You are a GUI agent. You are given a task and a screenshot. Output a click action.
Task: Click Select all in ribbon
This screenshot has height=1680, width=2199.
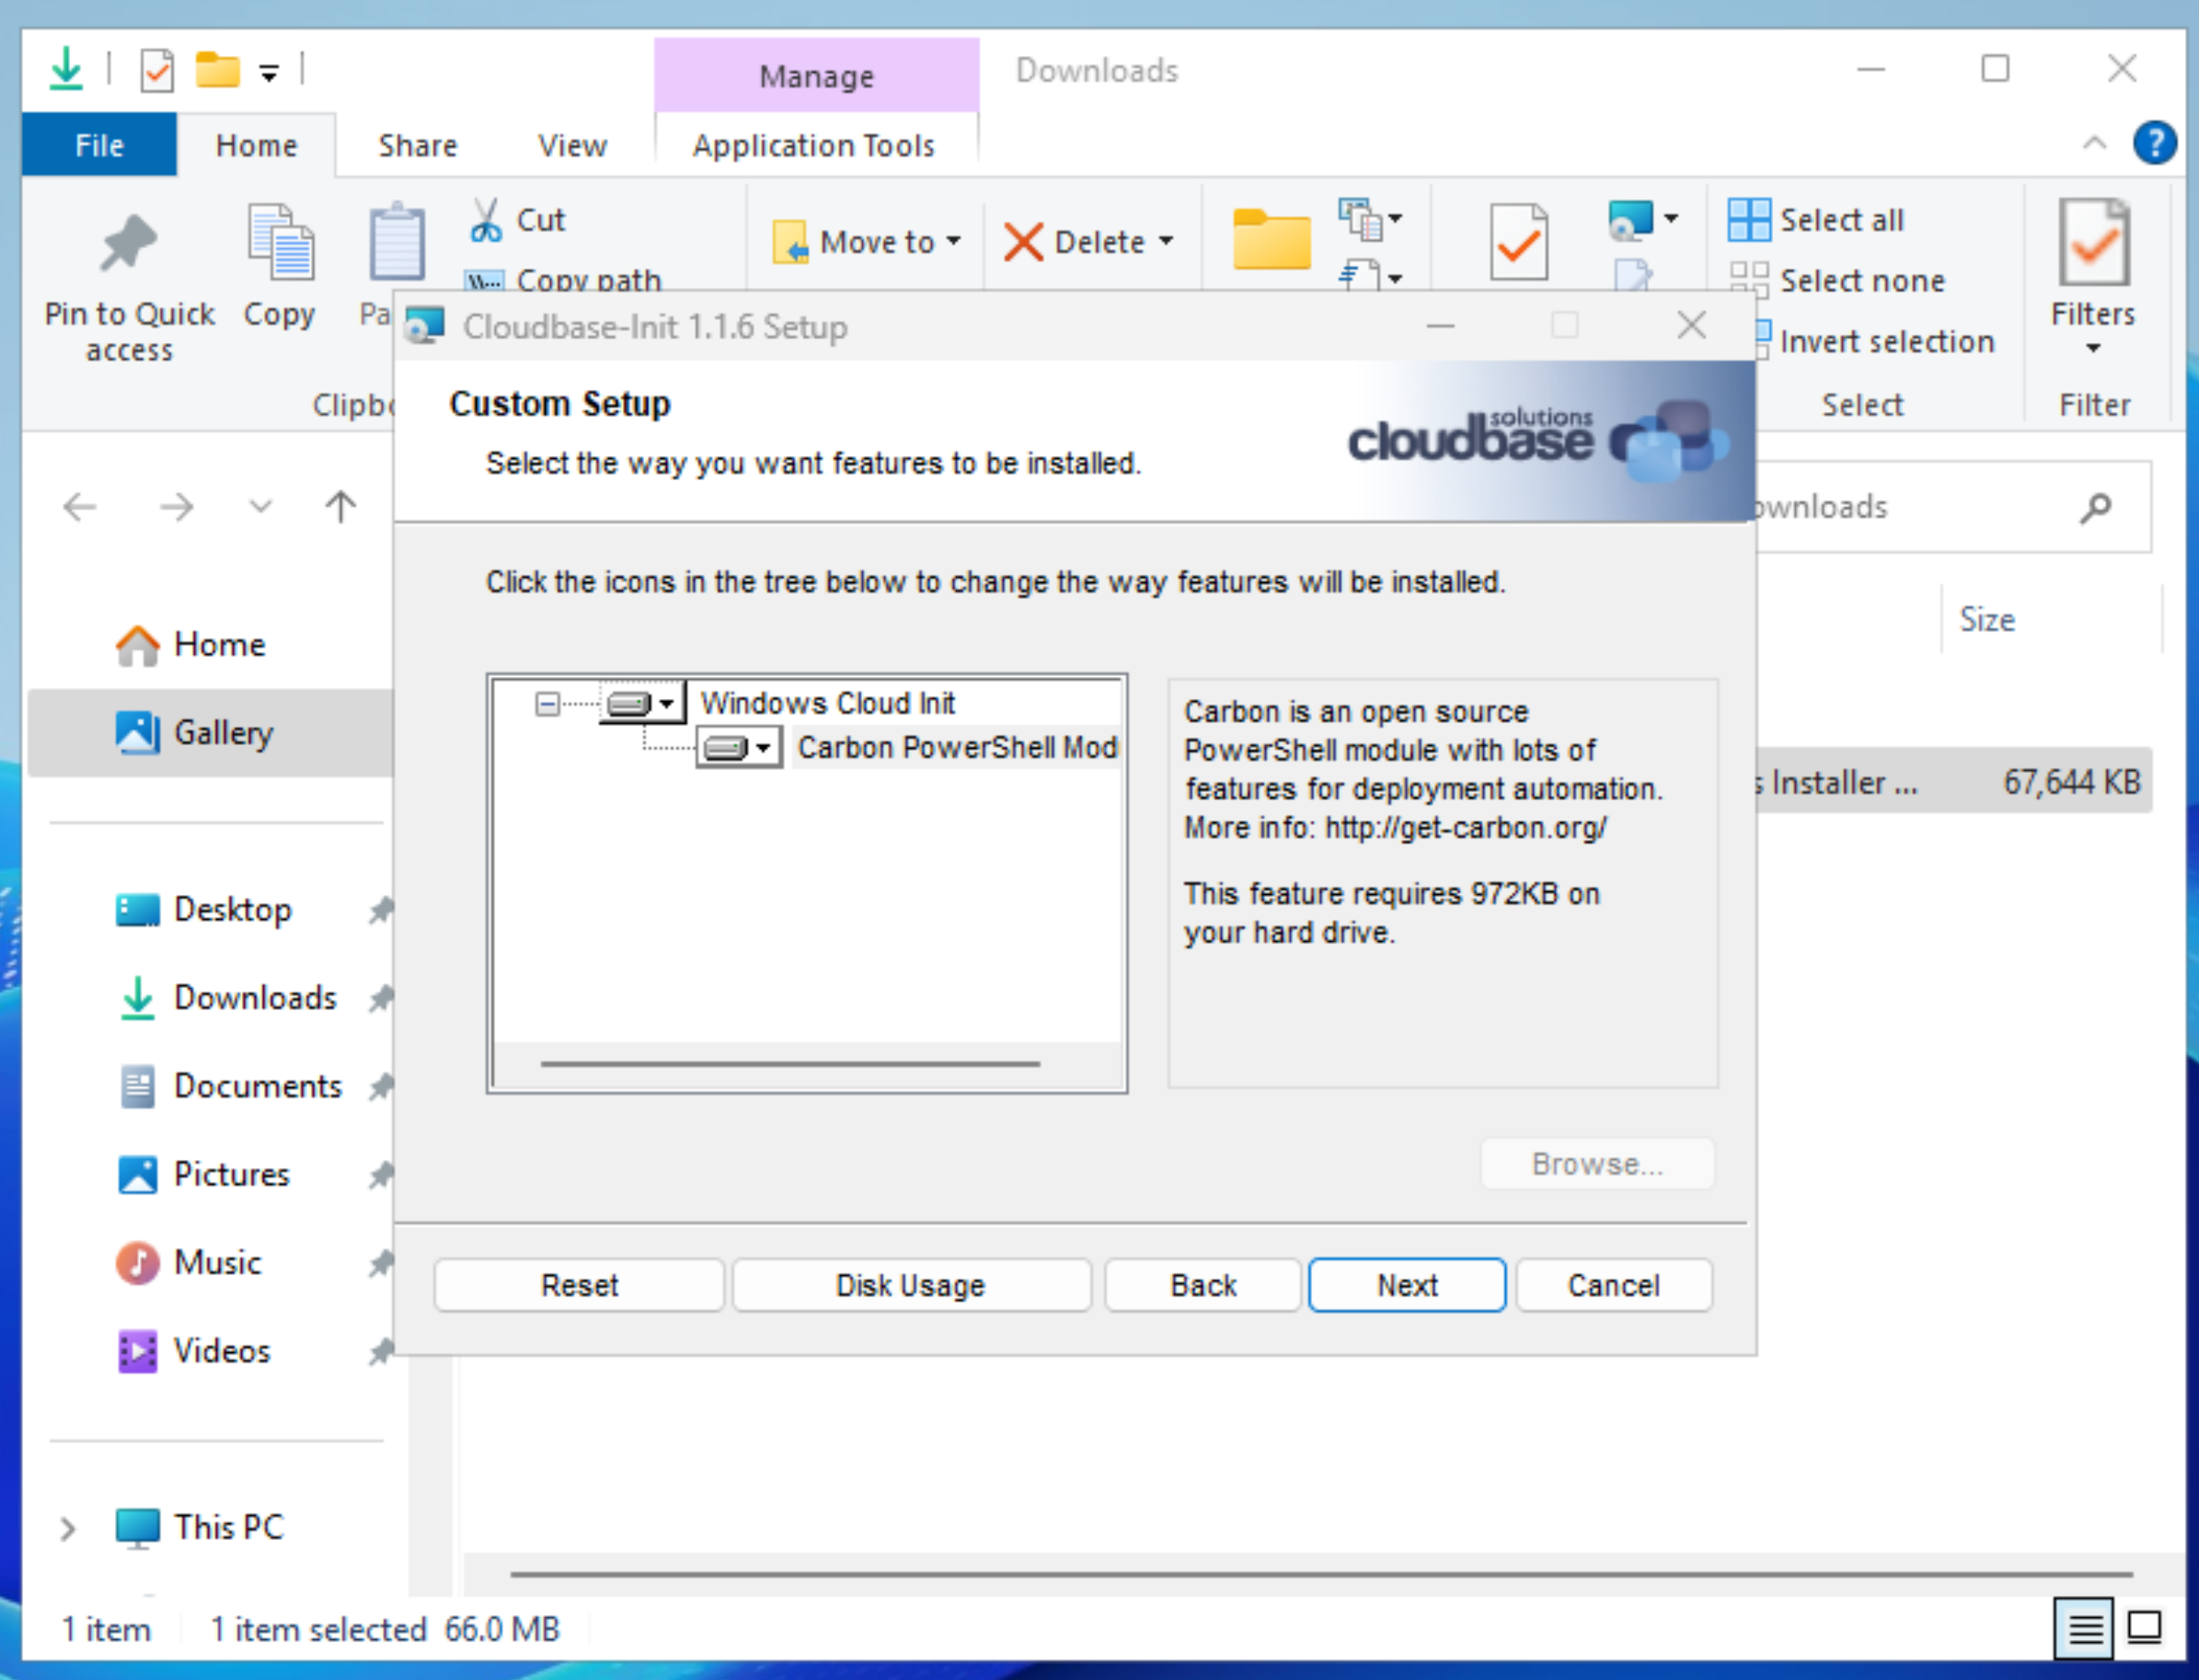1816,219
